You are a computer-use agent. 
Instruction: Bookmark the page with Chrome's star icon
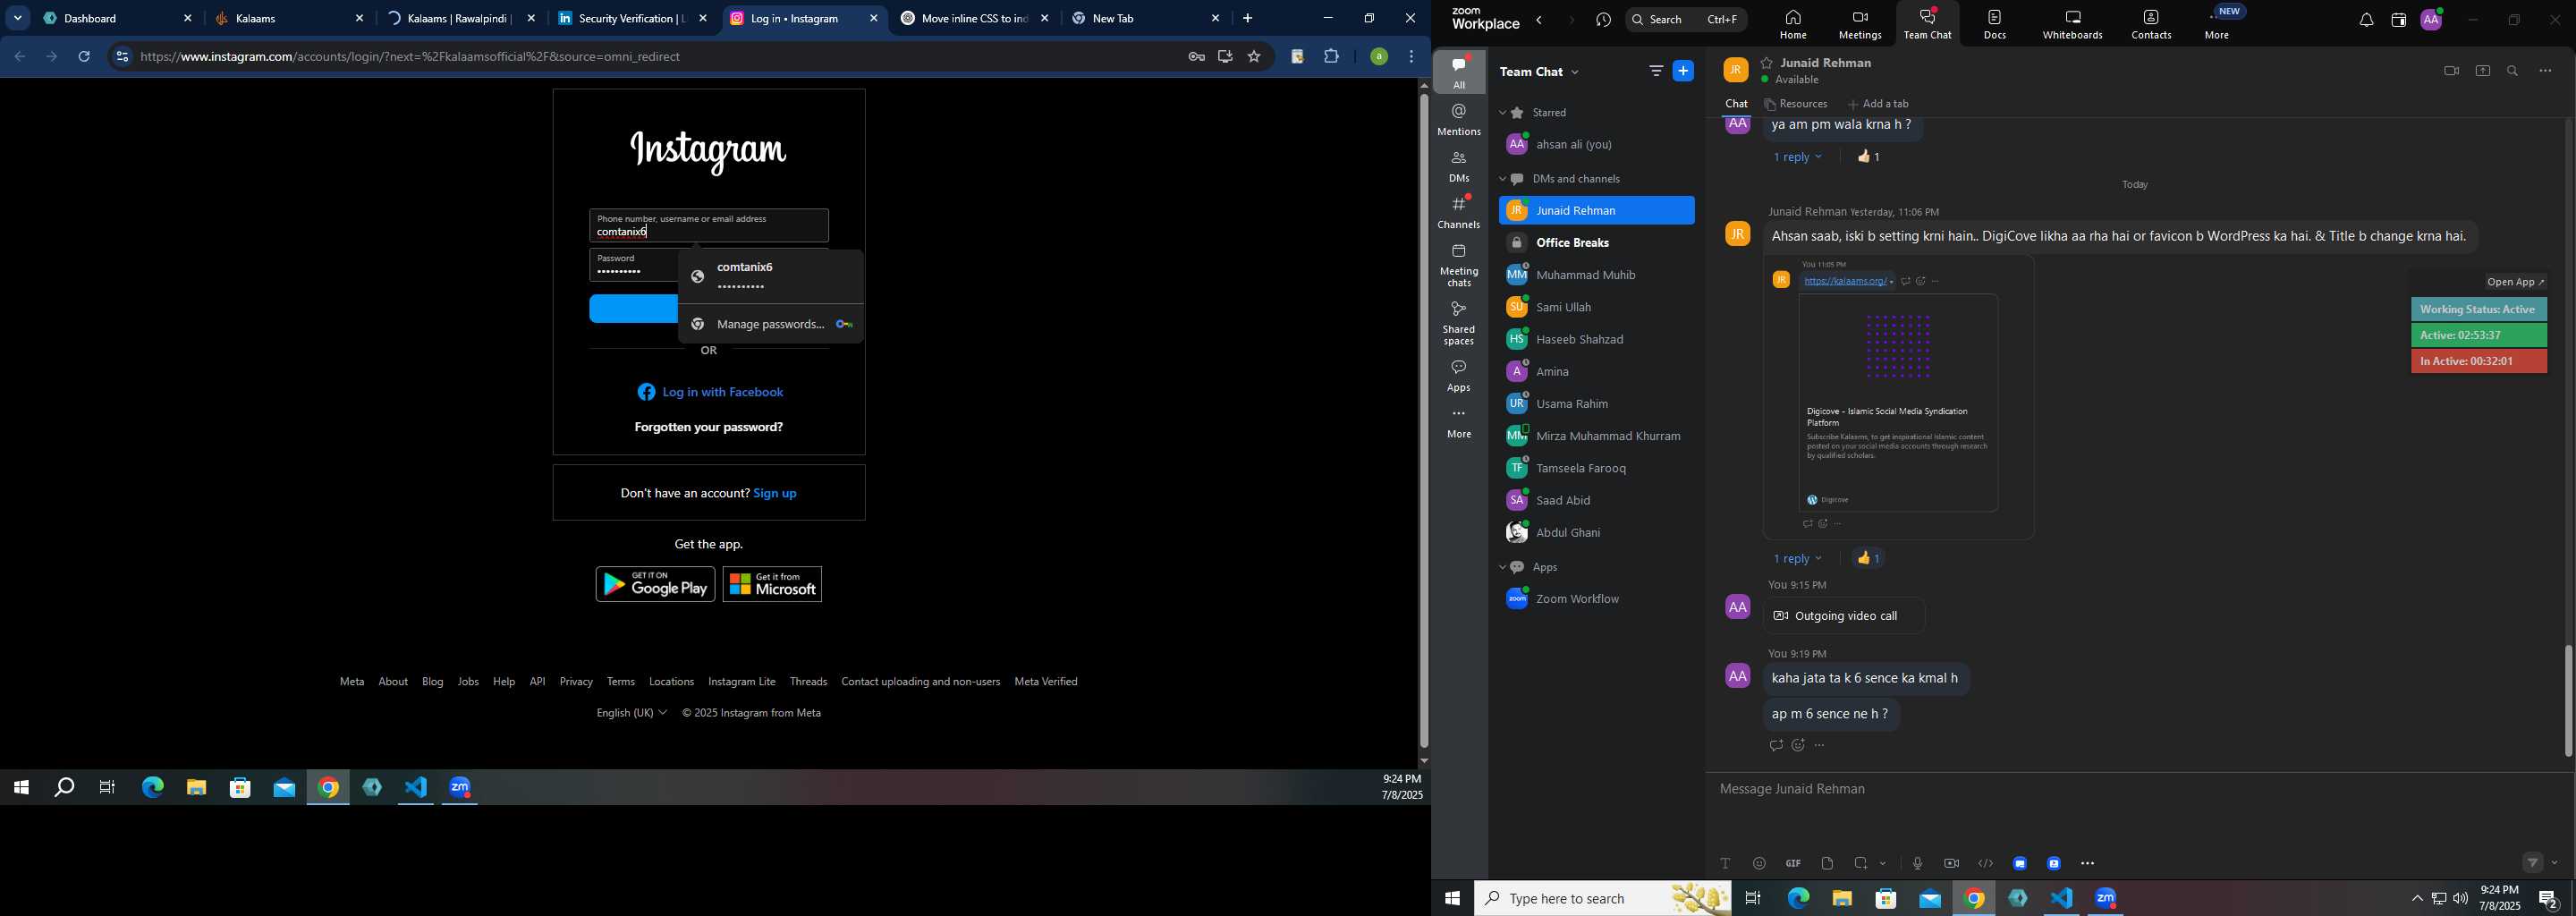click(1254, 57)
